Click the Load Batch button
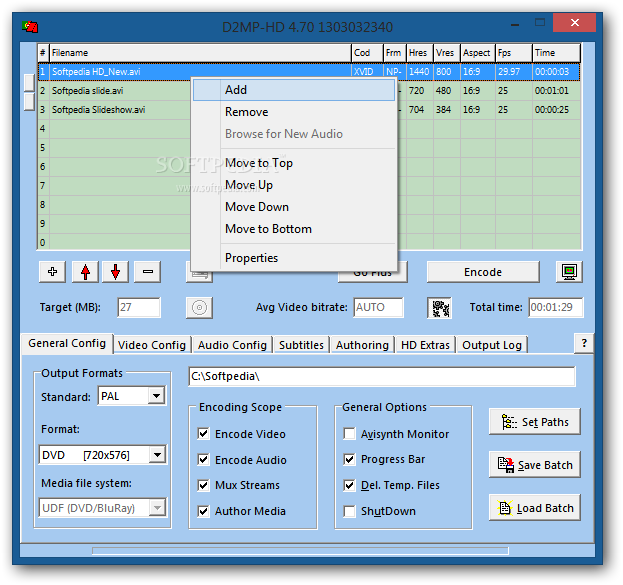The height and width of the screenshot is (585, 623). pyautogui.click(x=534, y=508)
